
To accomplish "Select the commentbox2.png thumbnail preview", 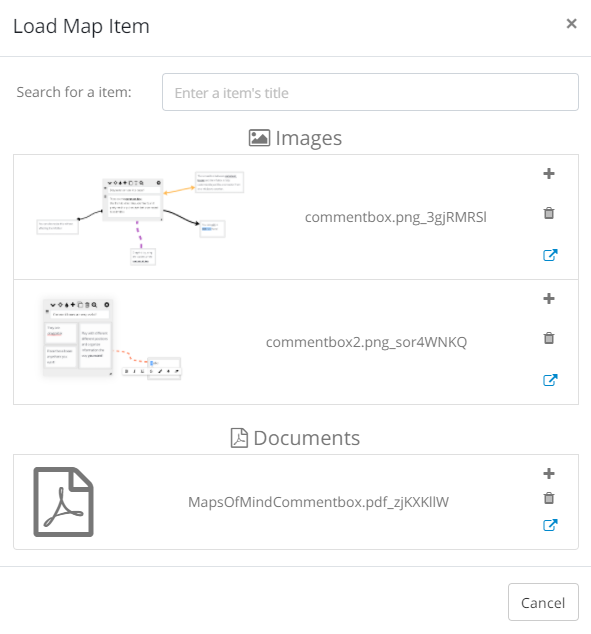I will (112, 339).
